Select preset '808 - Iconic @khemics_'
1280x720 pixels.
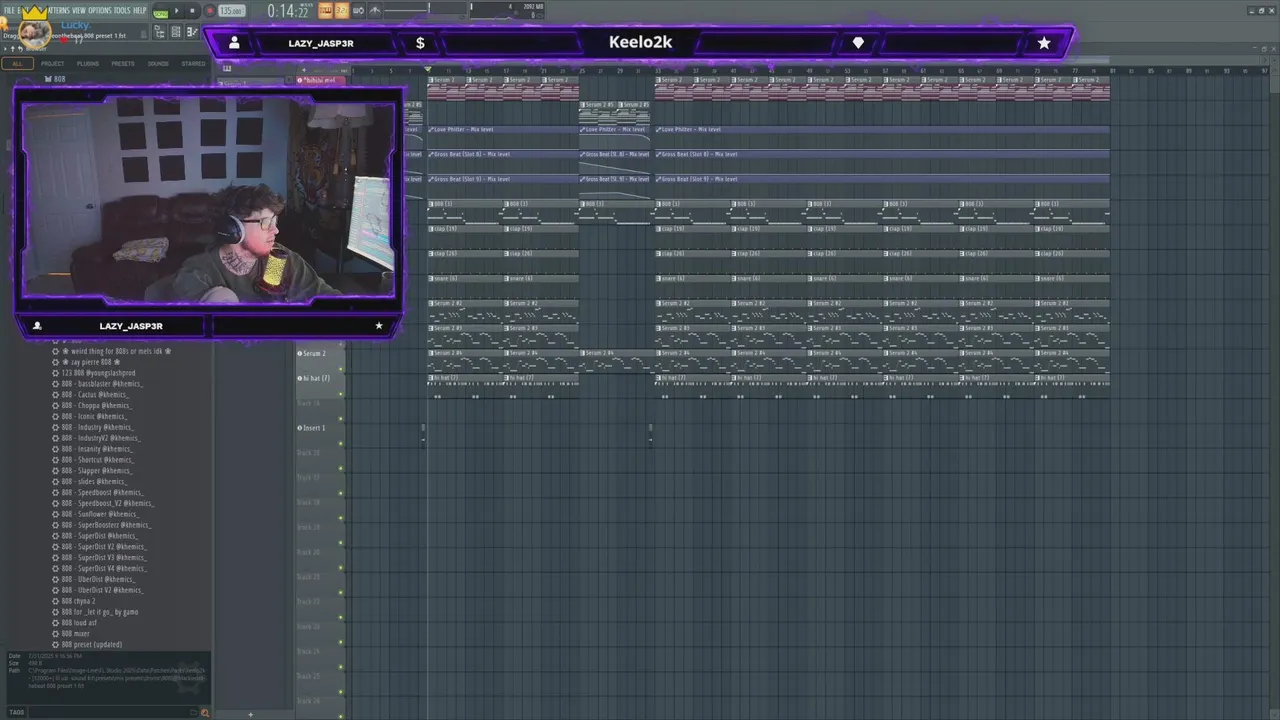[93, 416]
